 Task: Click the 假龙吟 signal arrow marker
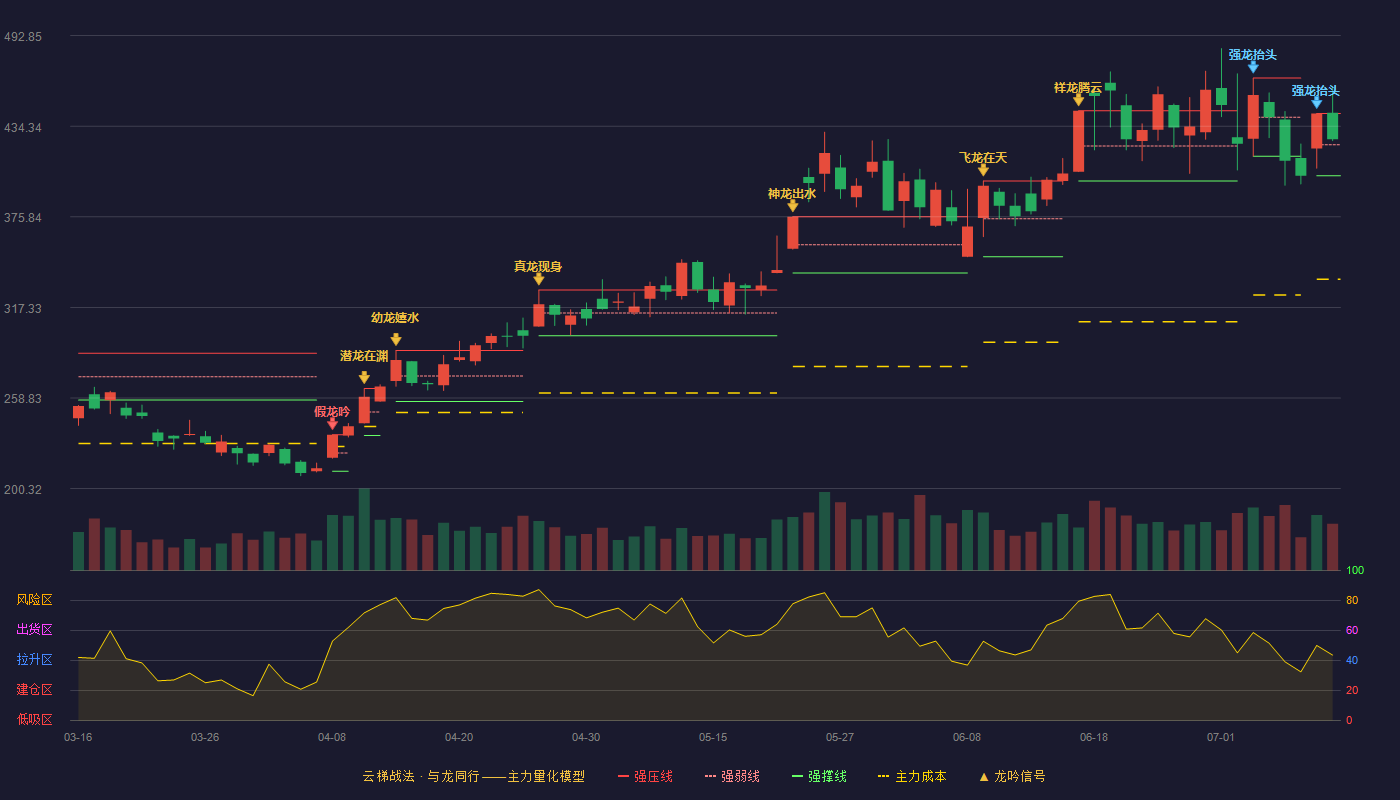pyautogui.click(x=332, y=424)
